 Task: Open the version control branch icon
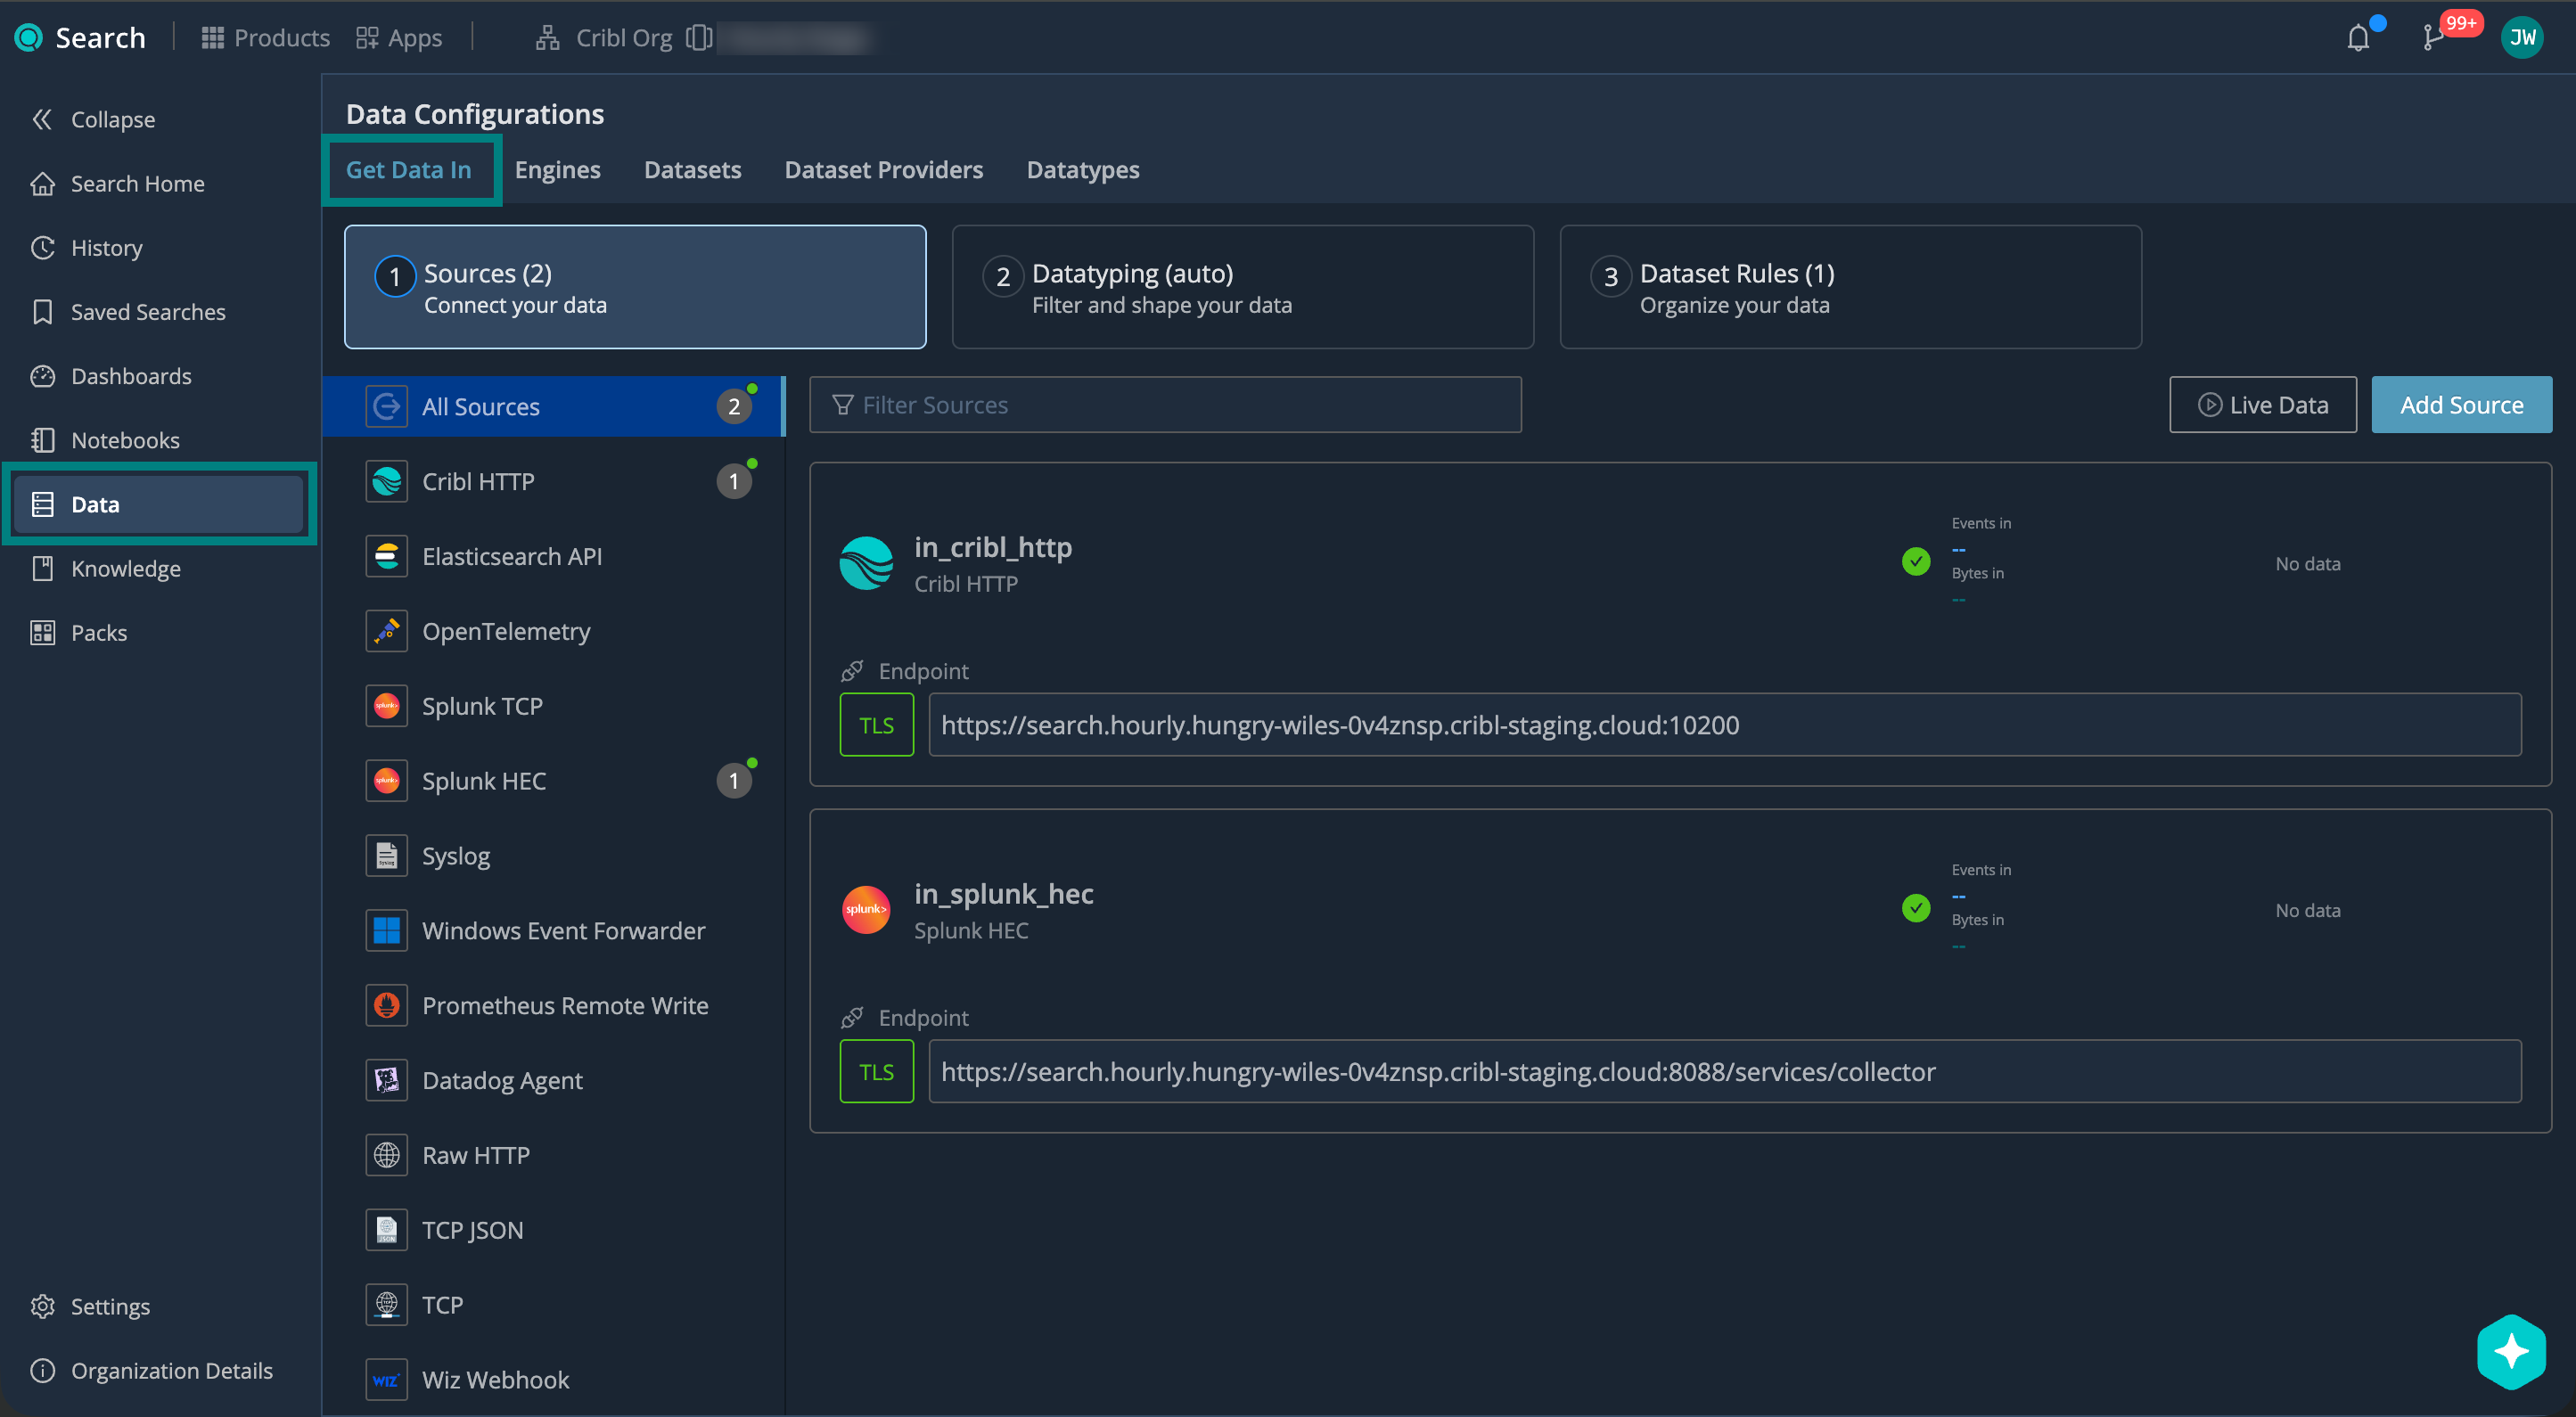[2432, 38]
